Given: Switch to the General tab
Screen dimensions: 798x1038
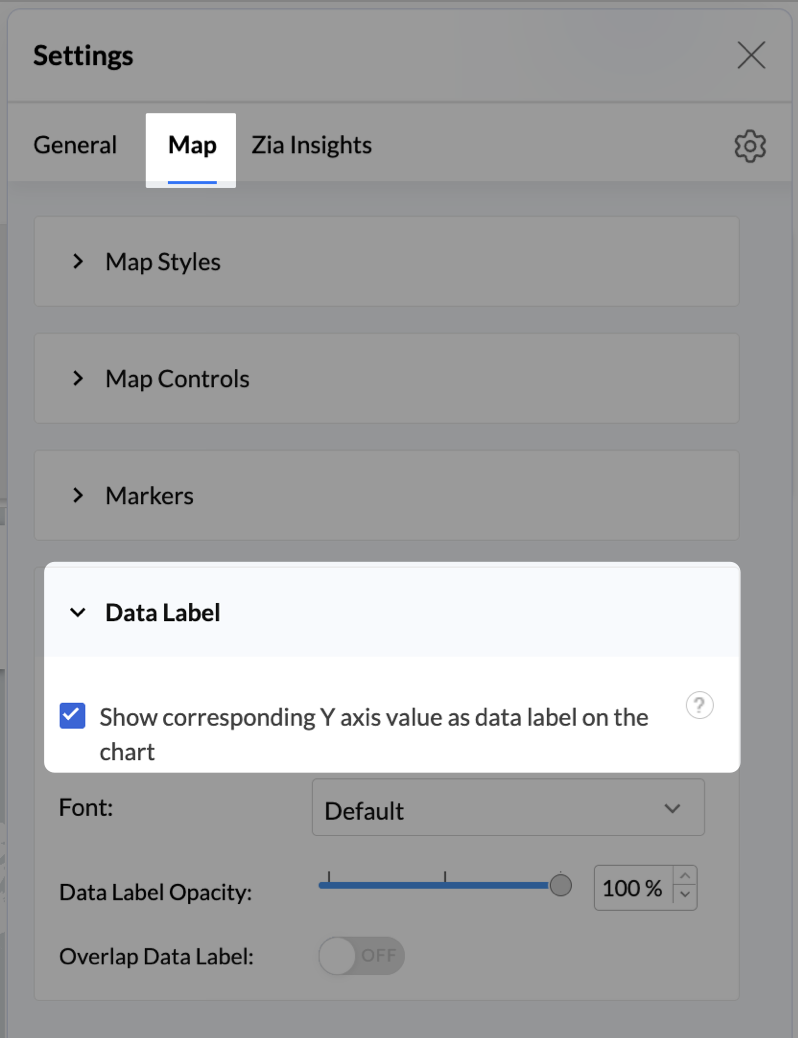Looking at the screenshot, I should click(75, 145).
